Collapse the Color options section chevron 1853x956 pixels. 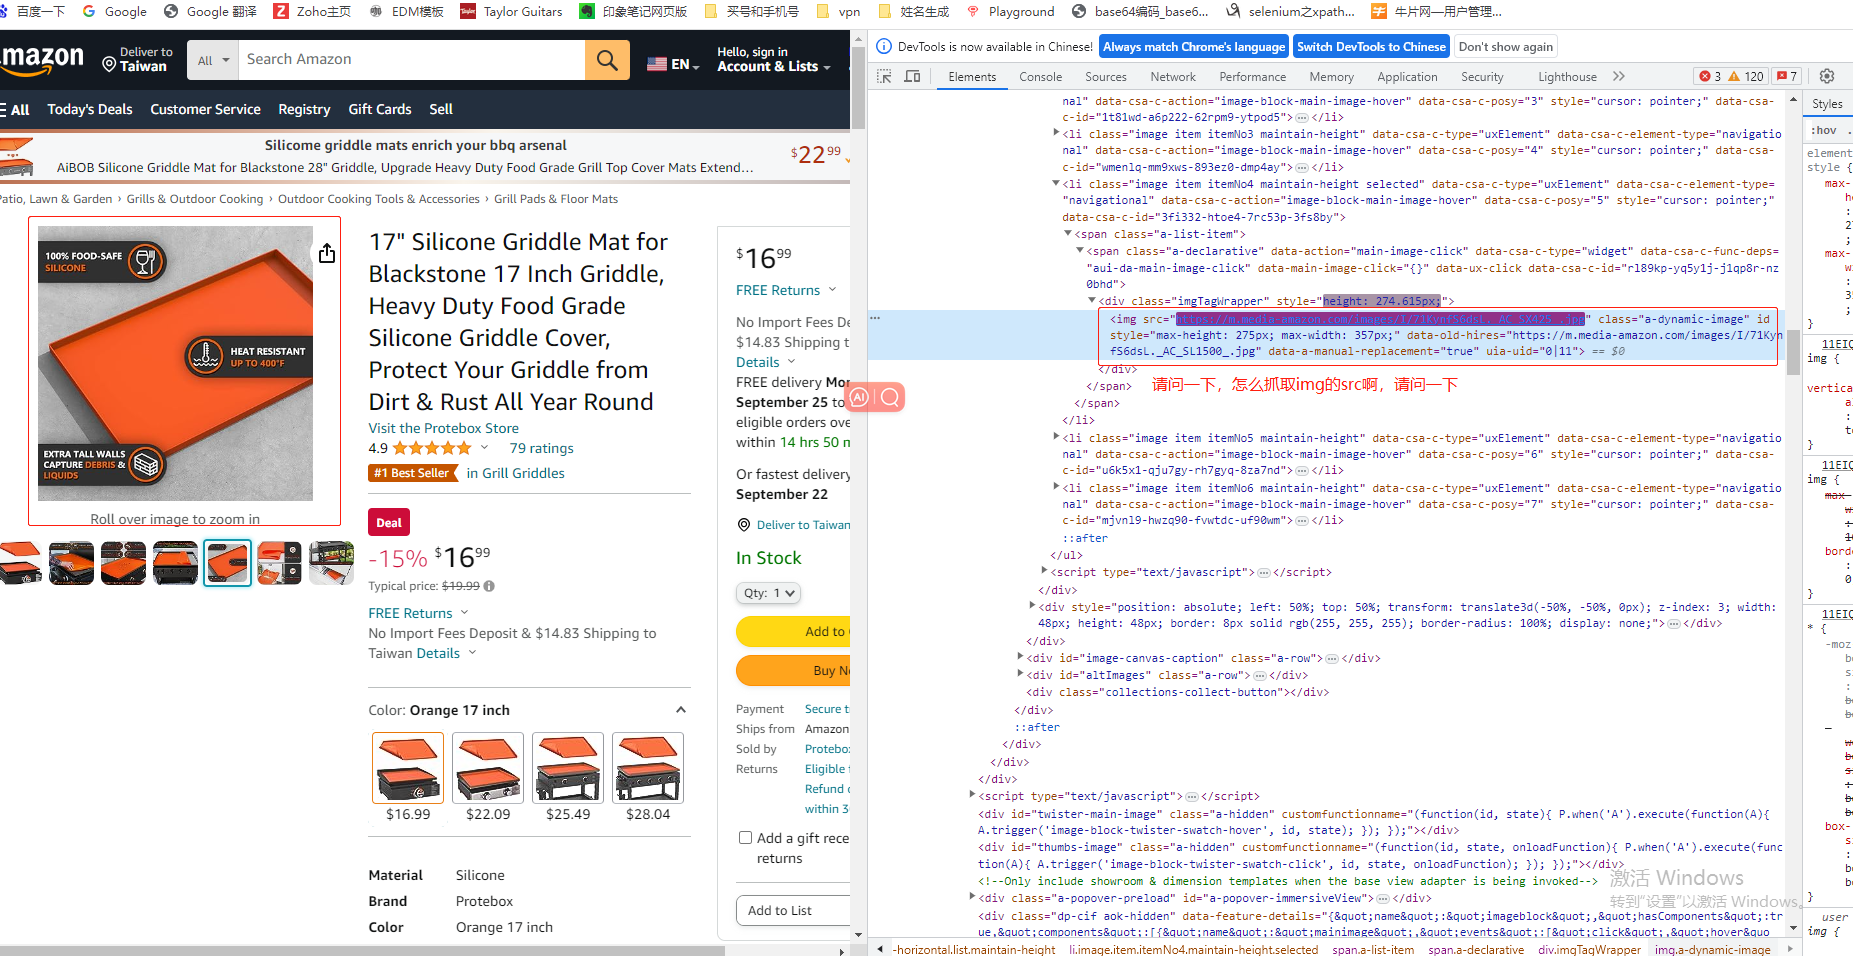point(681,710)
